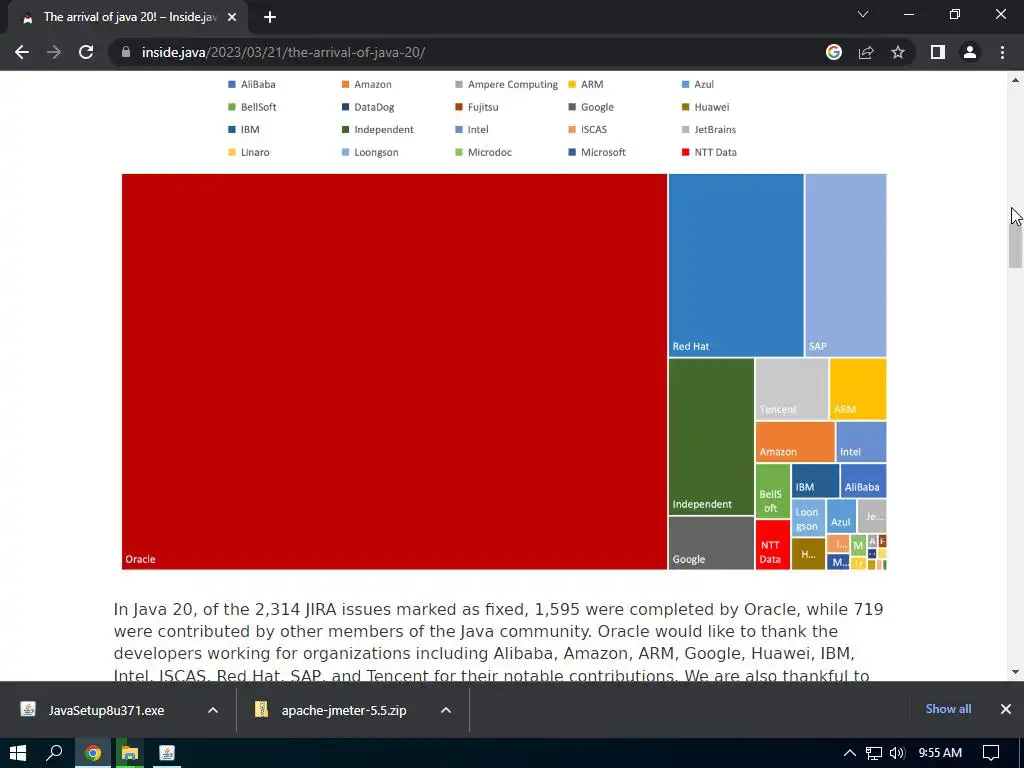Click the Amazon legend color swatch
Screen dimensions: 1024x768
pos(345,84)
